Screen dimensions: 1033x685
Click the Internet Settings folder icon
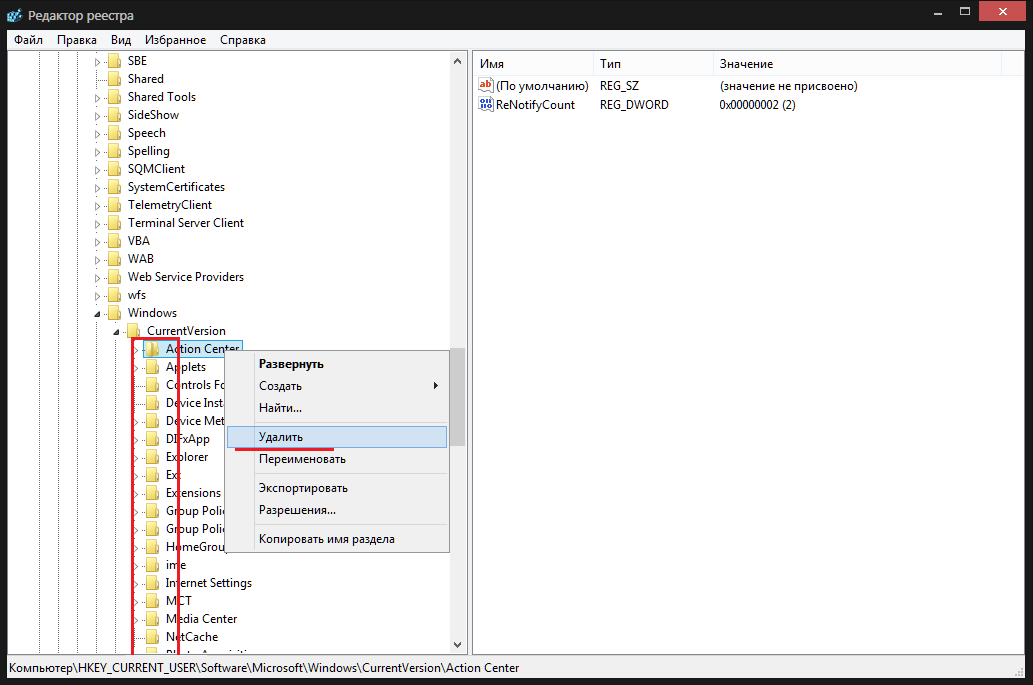coord(152,583)
